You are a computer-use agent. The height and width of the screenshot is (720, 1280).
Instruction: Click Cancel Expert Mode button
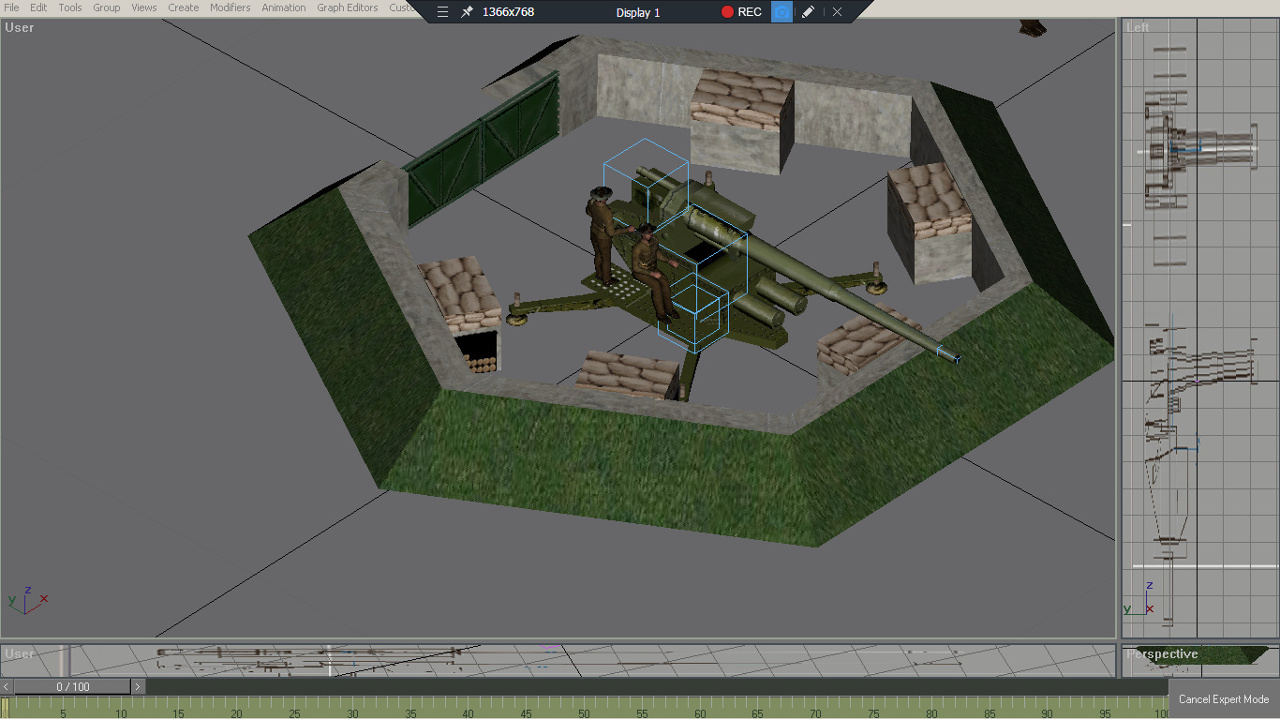(x=1223, y=699)
